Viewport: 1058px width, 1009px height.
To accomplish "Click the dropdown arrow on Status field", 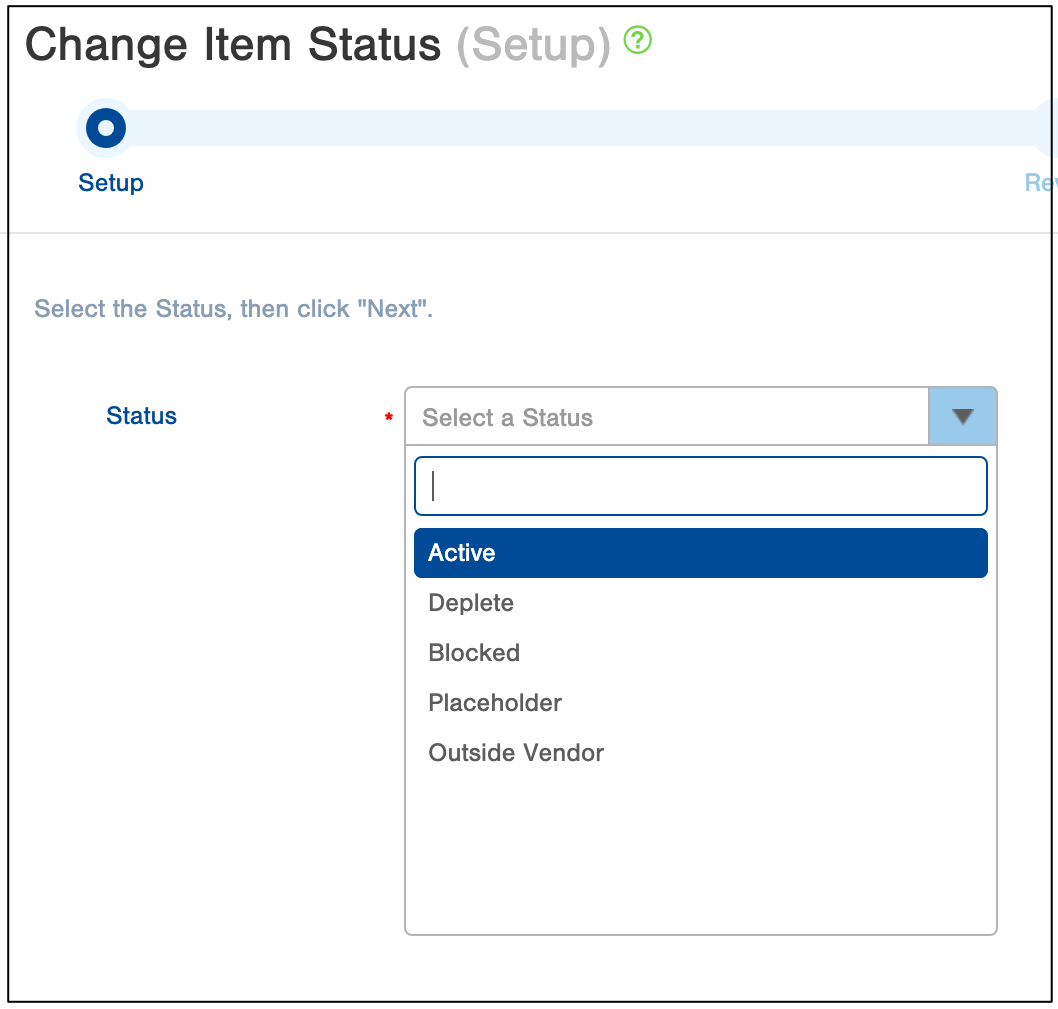I will click(962, 417).
